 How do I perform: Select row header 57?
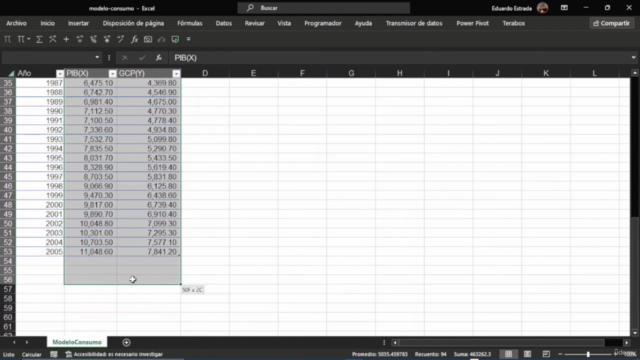click(8, 289)
